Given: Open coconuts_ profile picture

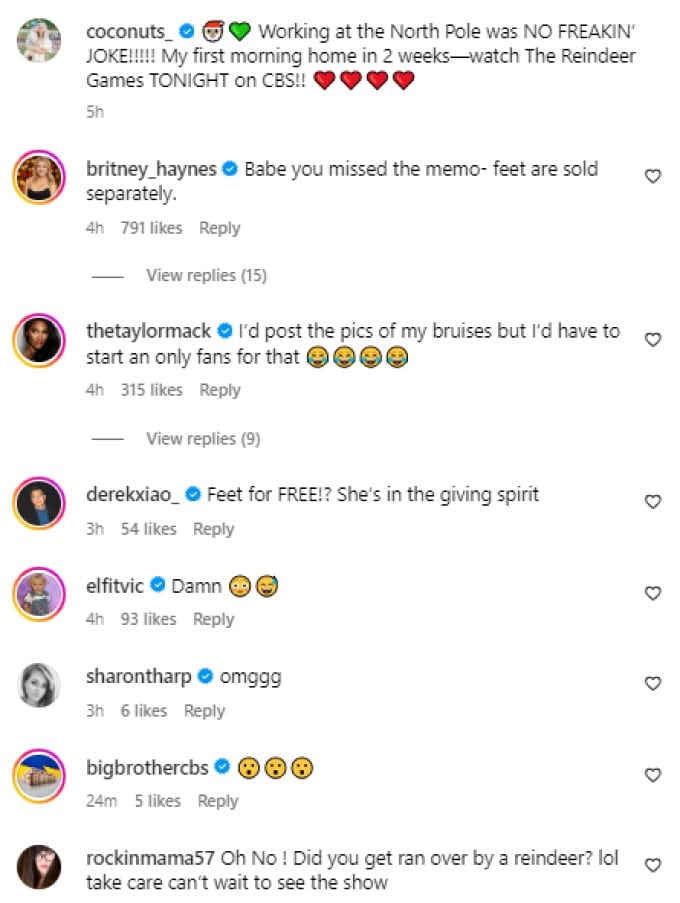Looking at the screenshot, I should (x=40, y=41).
